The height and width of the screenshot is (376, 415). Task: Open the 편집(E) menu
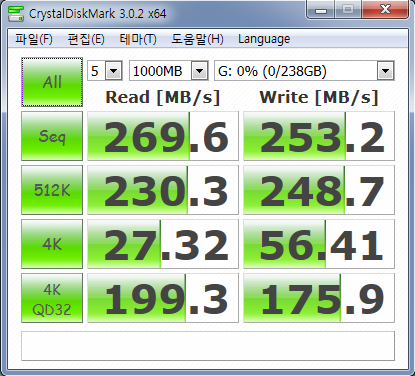86,39
